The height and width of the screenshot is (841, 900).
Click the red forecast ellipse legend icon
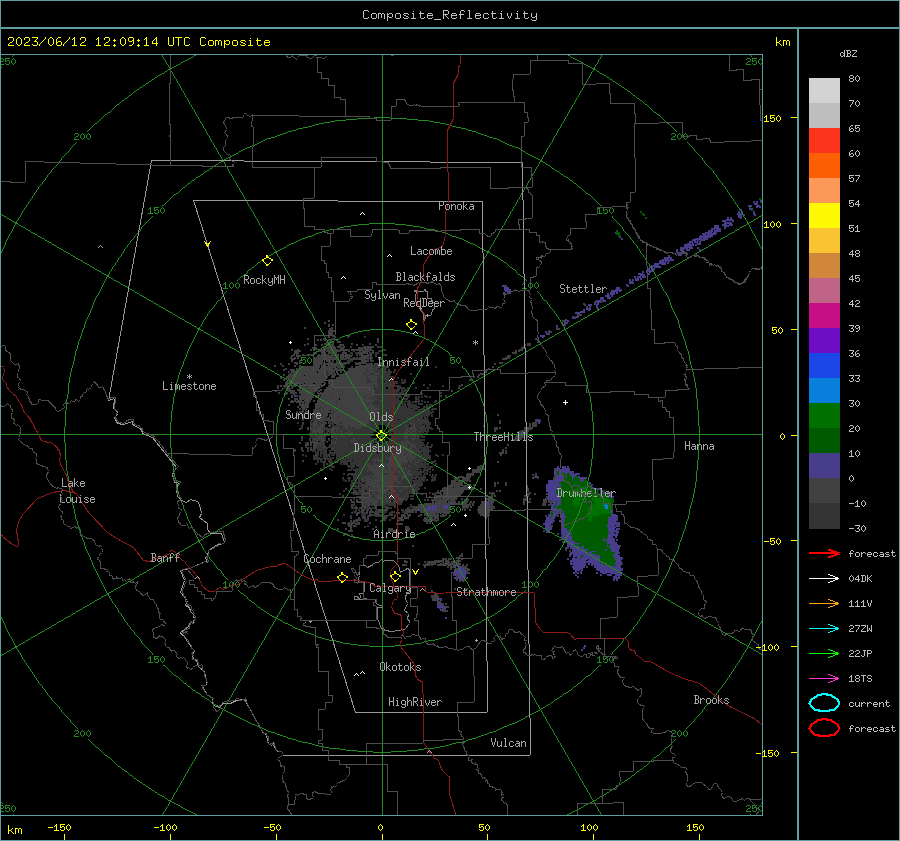[x=824, y=728]
